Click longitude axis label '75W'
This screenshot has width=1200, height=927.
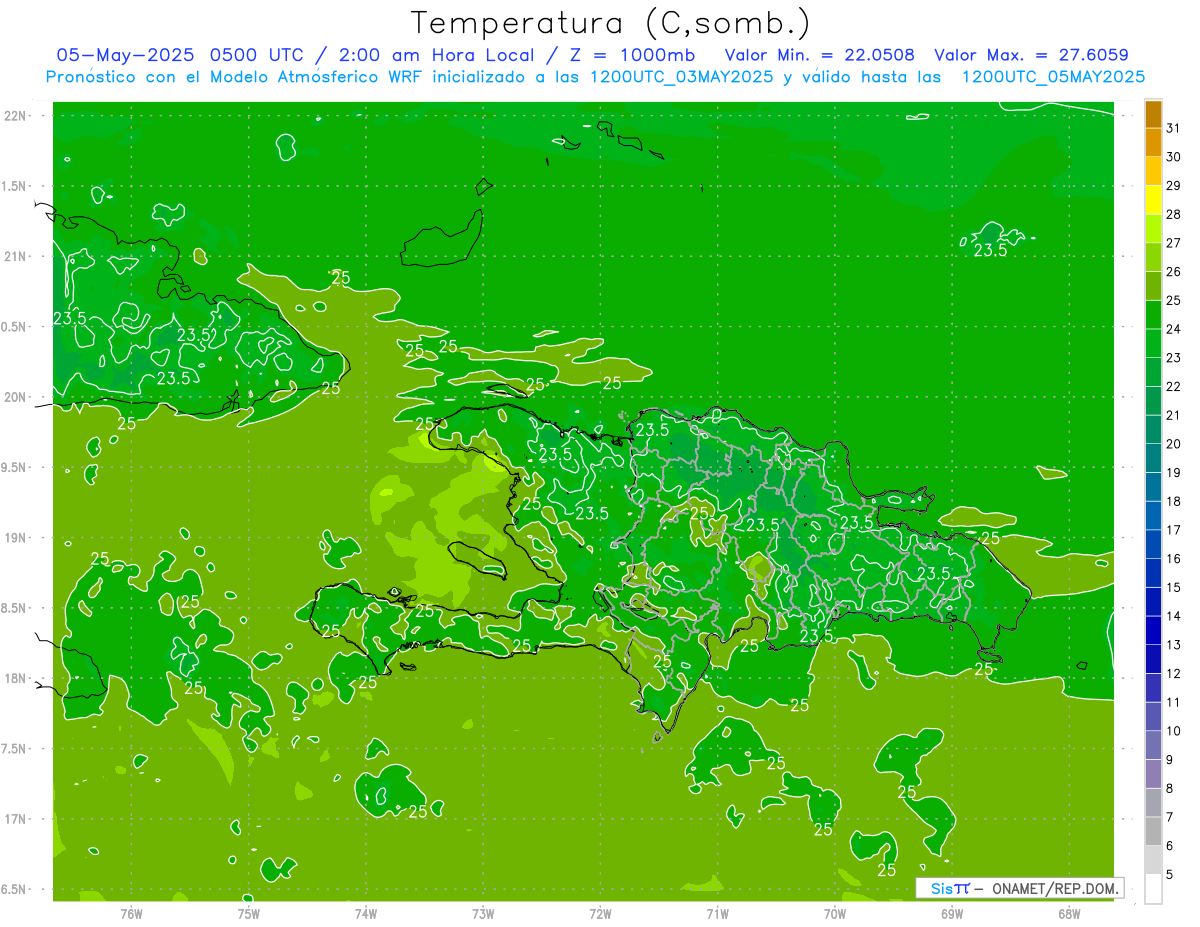[x=249, y=914]
